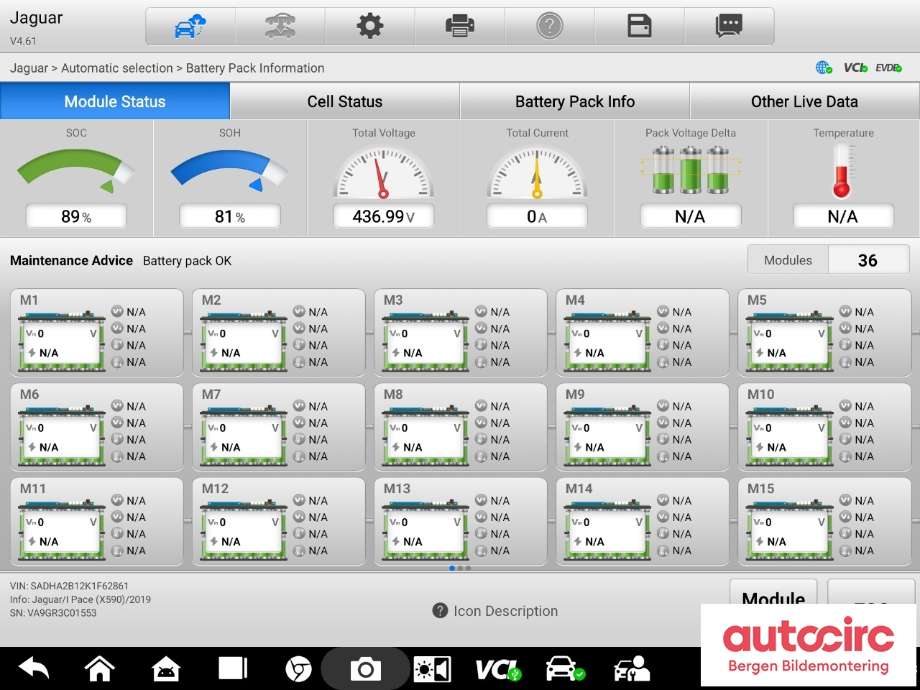Select the Other Live Data tab
This screenshot has width=920, height=690.
[x=804, y=102]
